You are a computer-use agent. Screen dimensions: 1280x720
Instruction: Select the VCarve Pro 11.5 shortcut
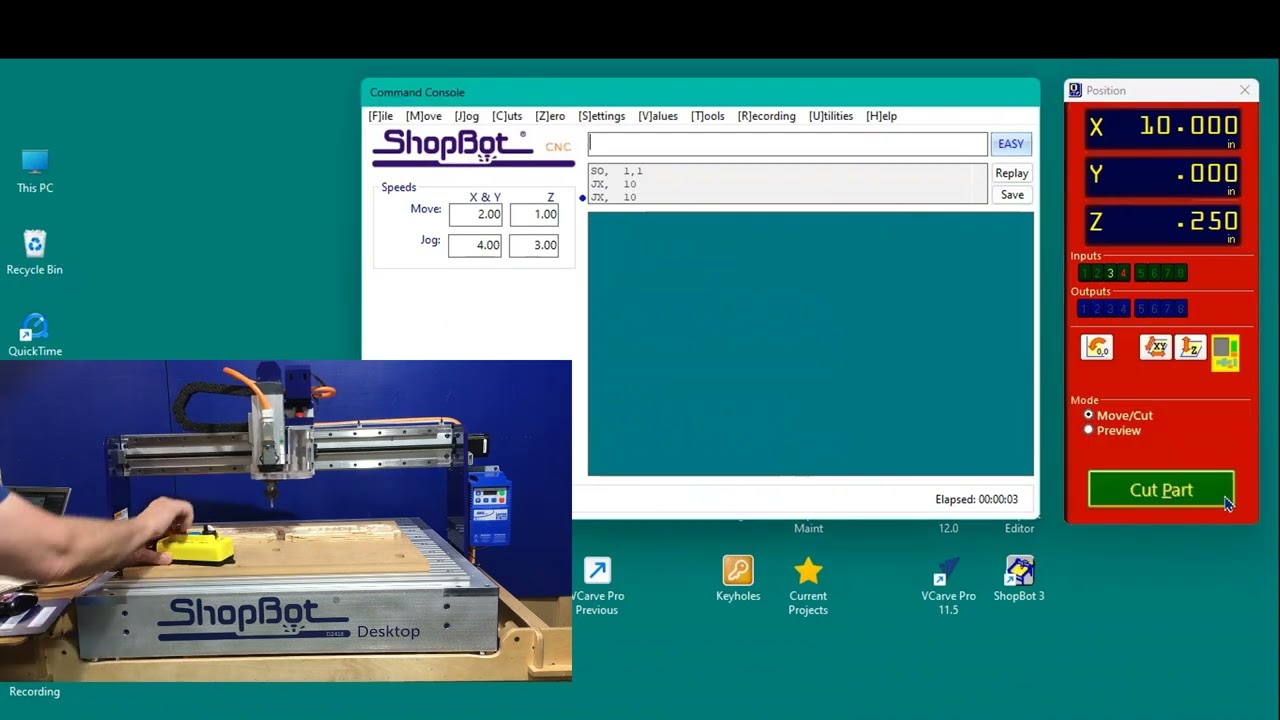coord(948,587)
